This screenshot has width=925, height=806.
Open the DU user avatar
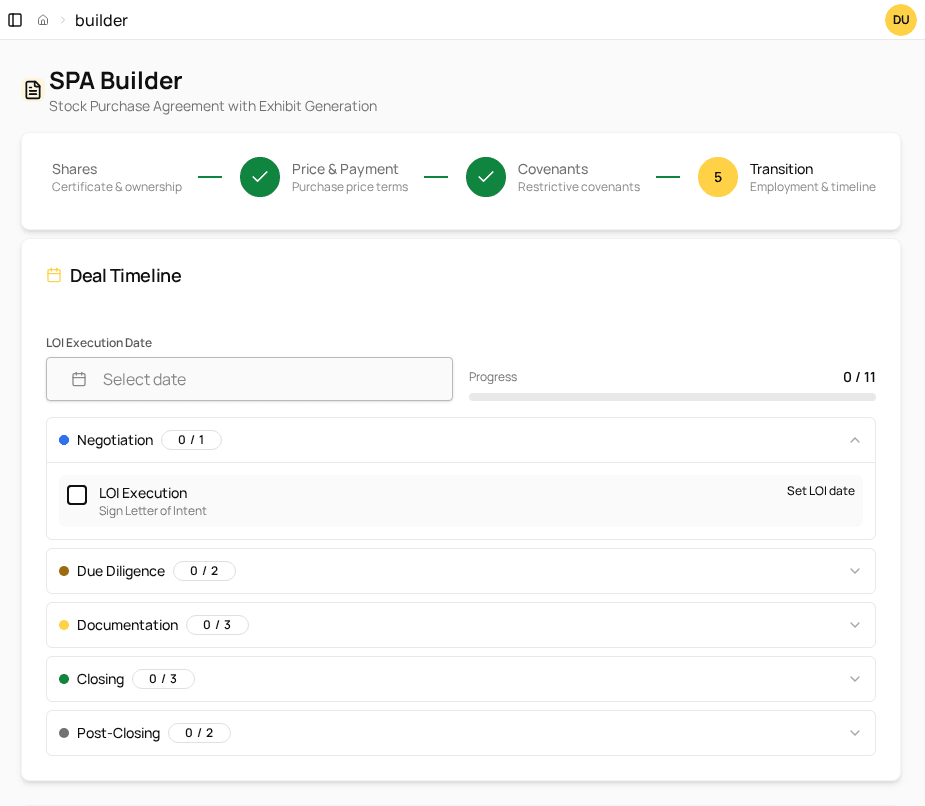[900, 20]
